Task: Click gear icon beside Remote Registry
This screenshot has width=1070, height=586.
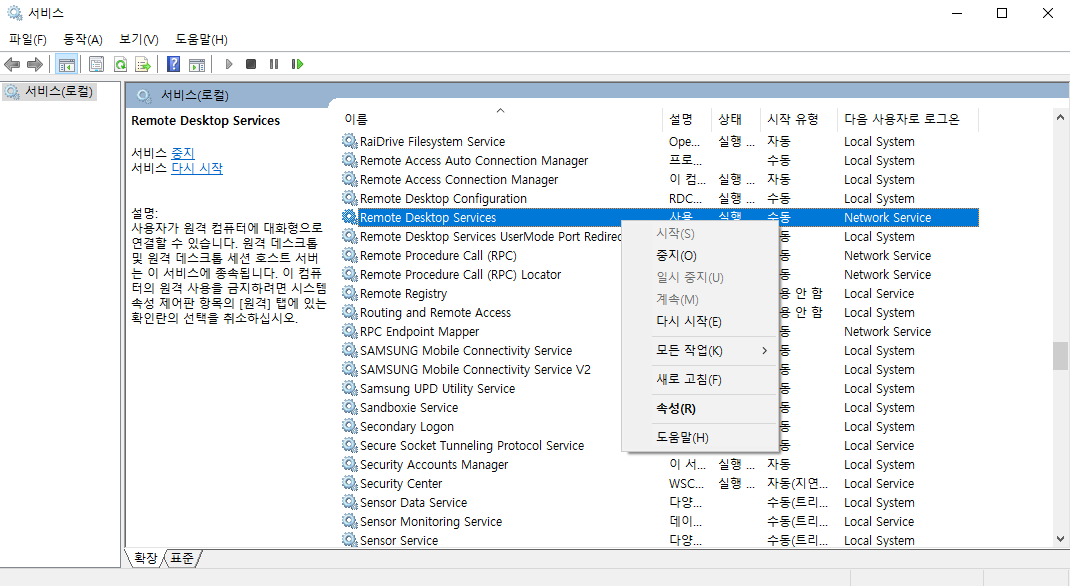Action: pyautogui.click(x=349, y=293)
